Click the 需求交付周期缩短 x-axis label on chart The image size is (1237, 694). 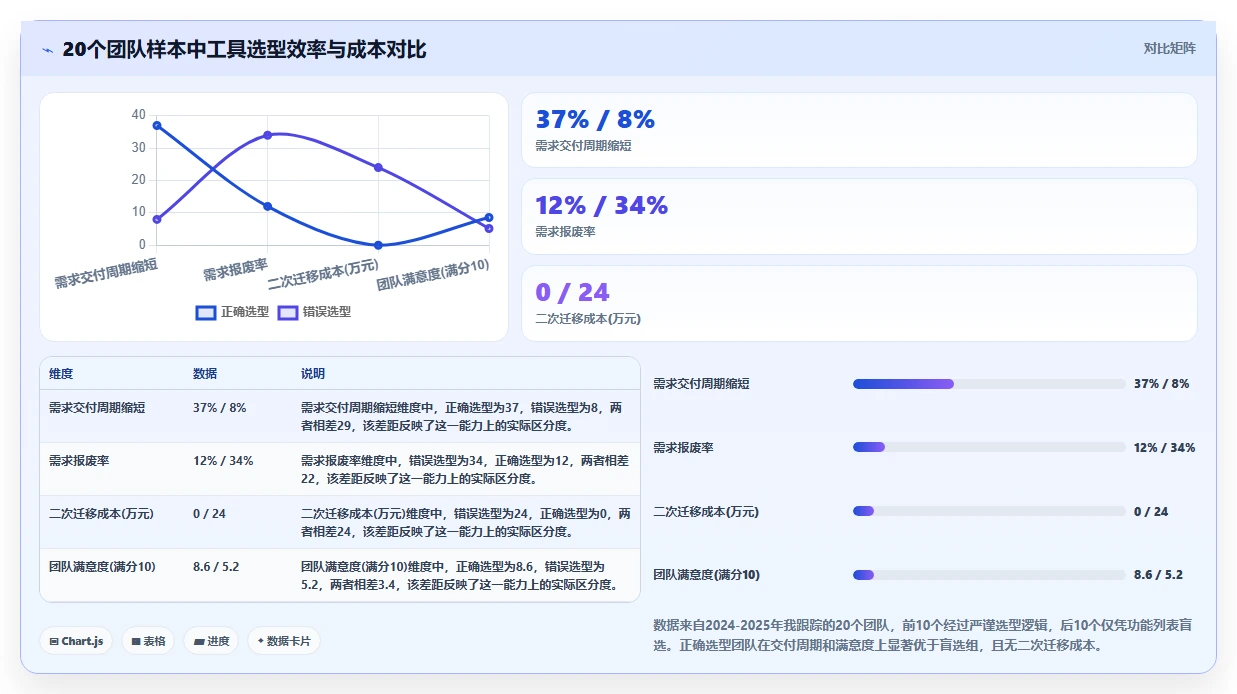click(x=106, y=273)
